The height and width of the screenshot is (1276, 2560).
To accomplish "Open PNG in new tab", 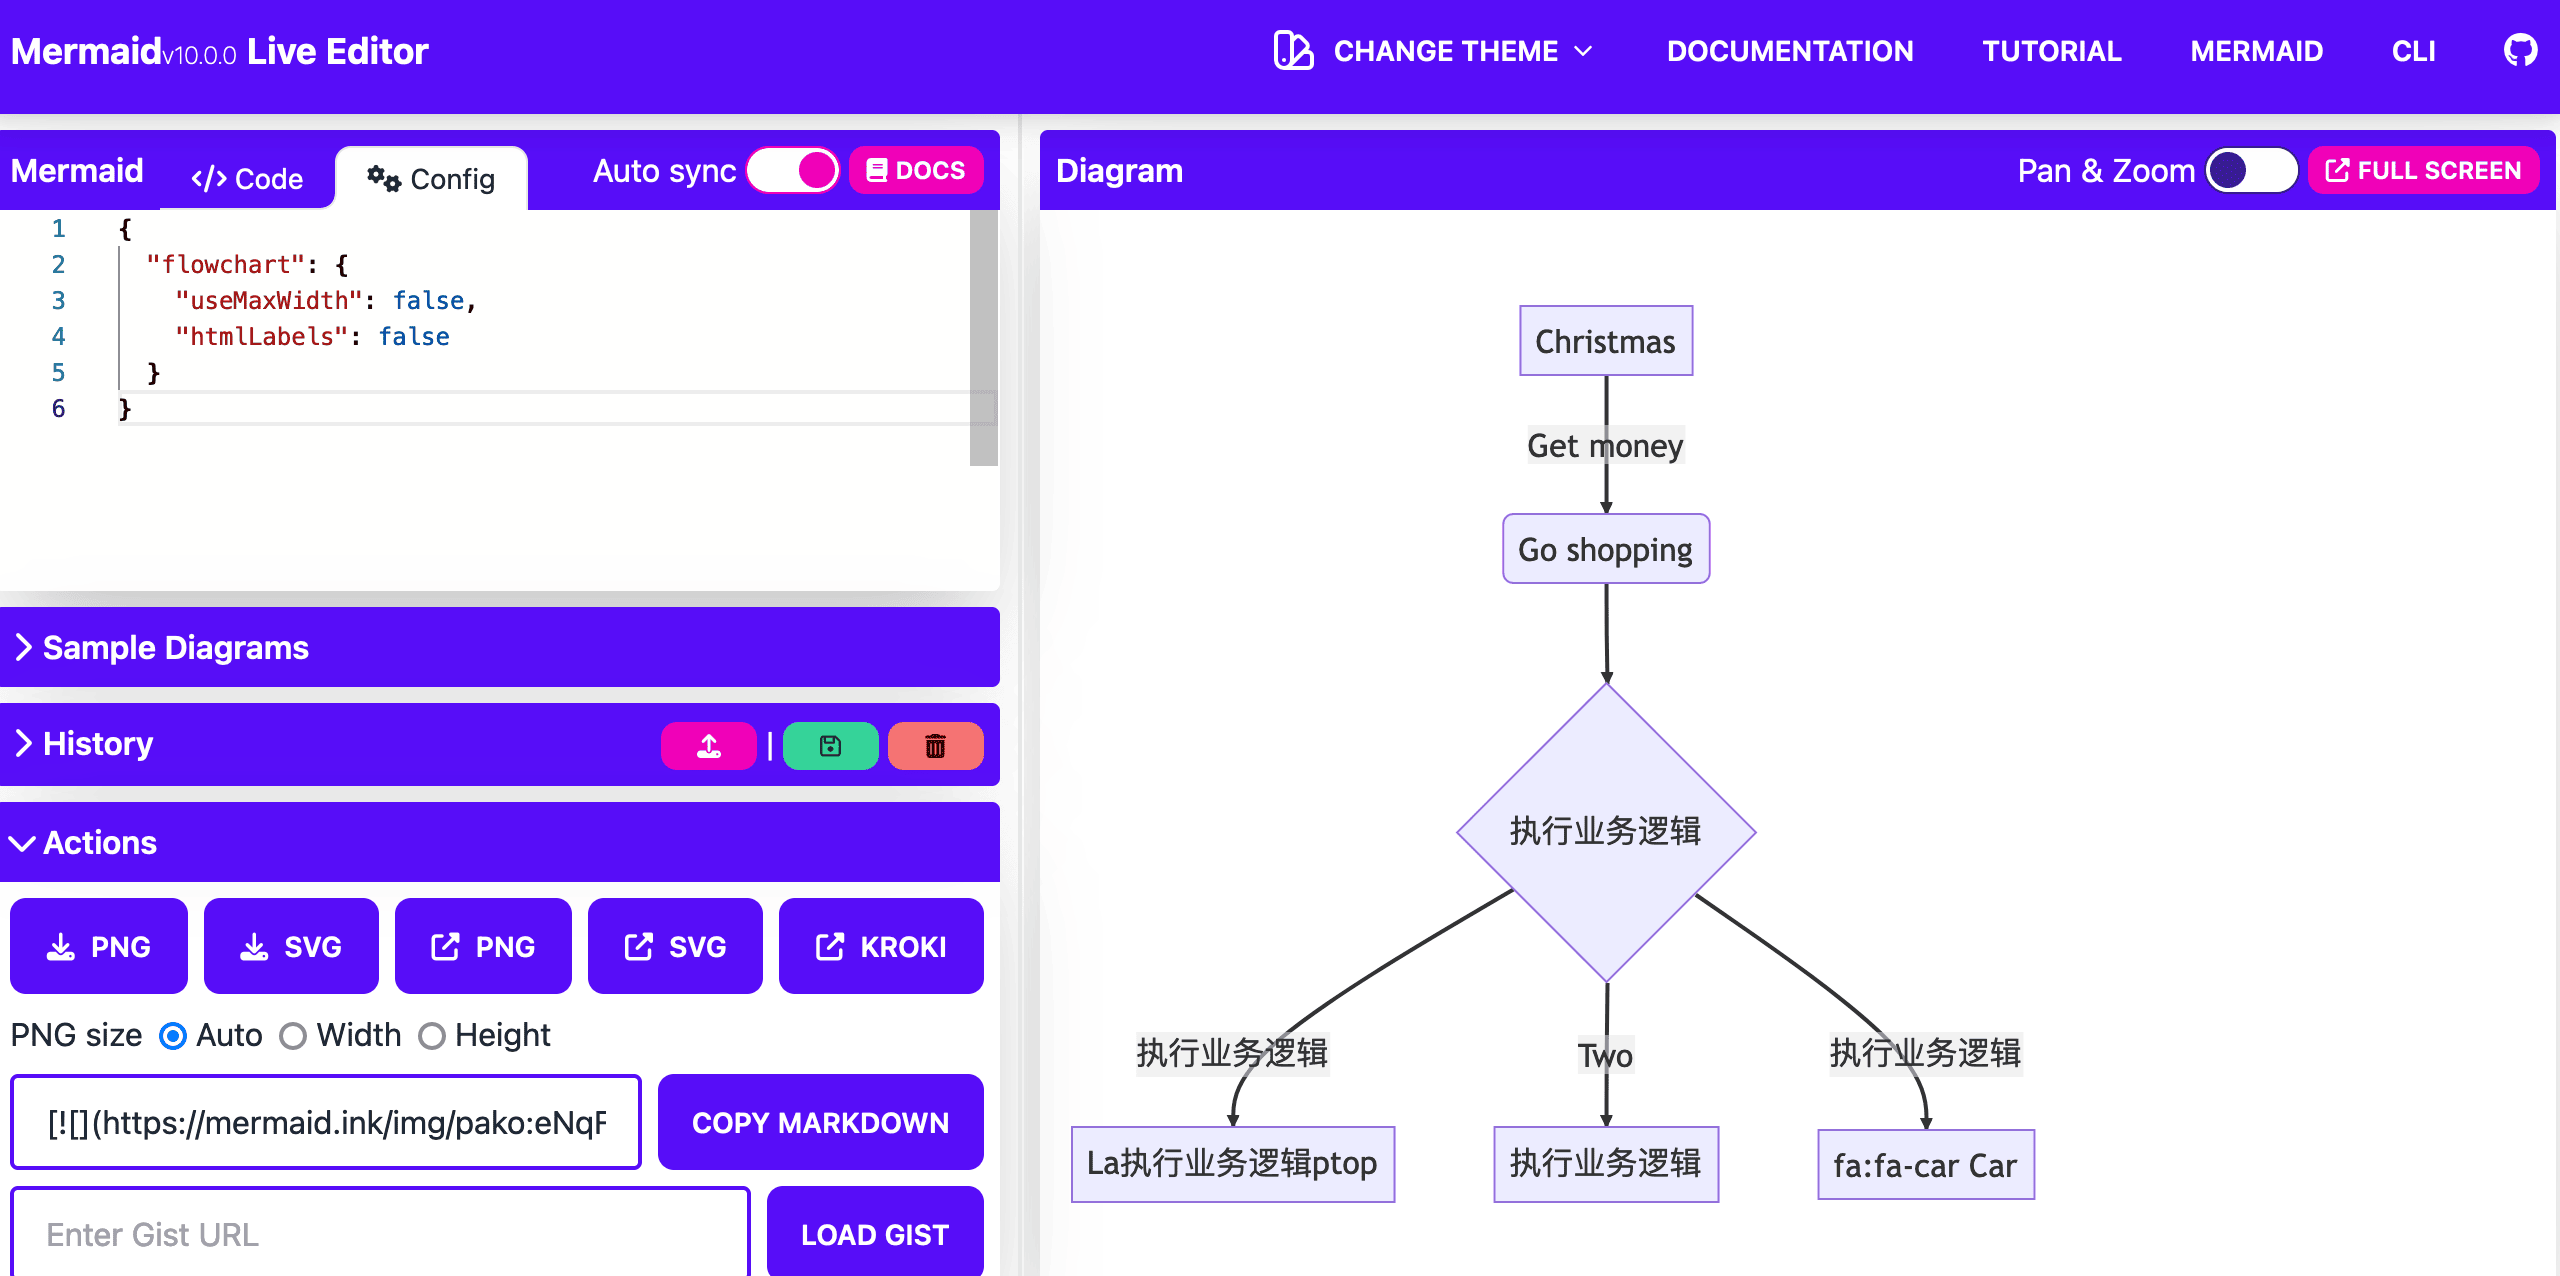I will [483, 946].
